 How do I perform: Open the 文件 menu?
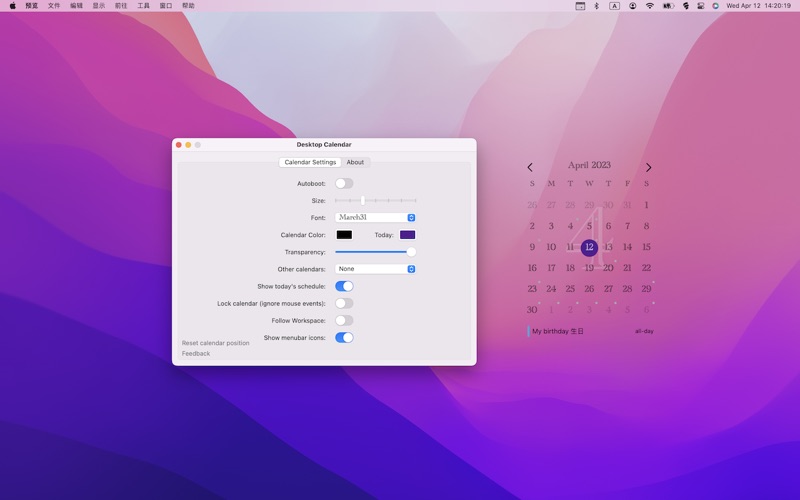[x=54, y=6]
